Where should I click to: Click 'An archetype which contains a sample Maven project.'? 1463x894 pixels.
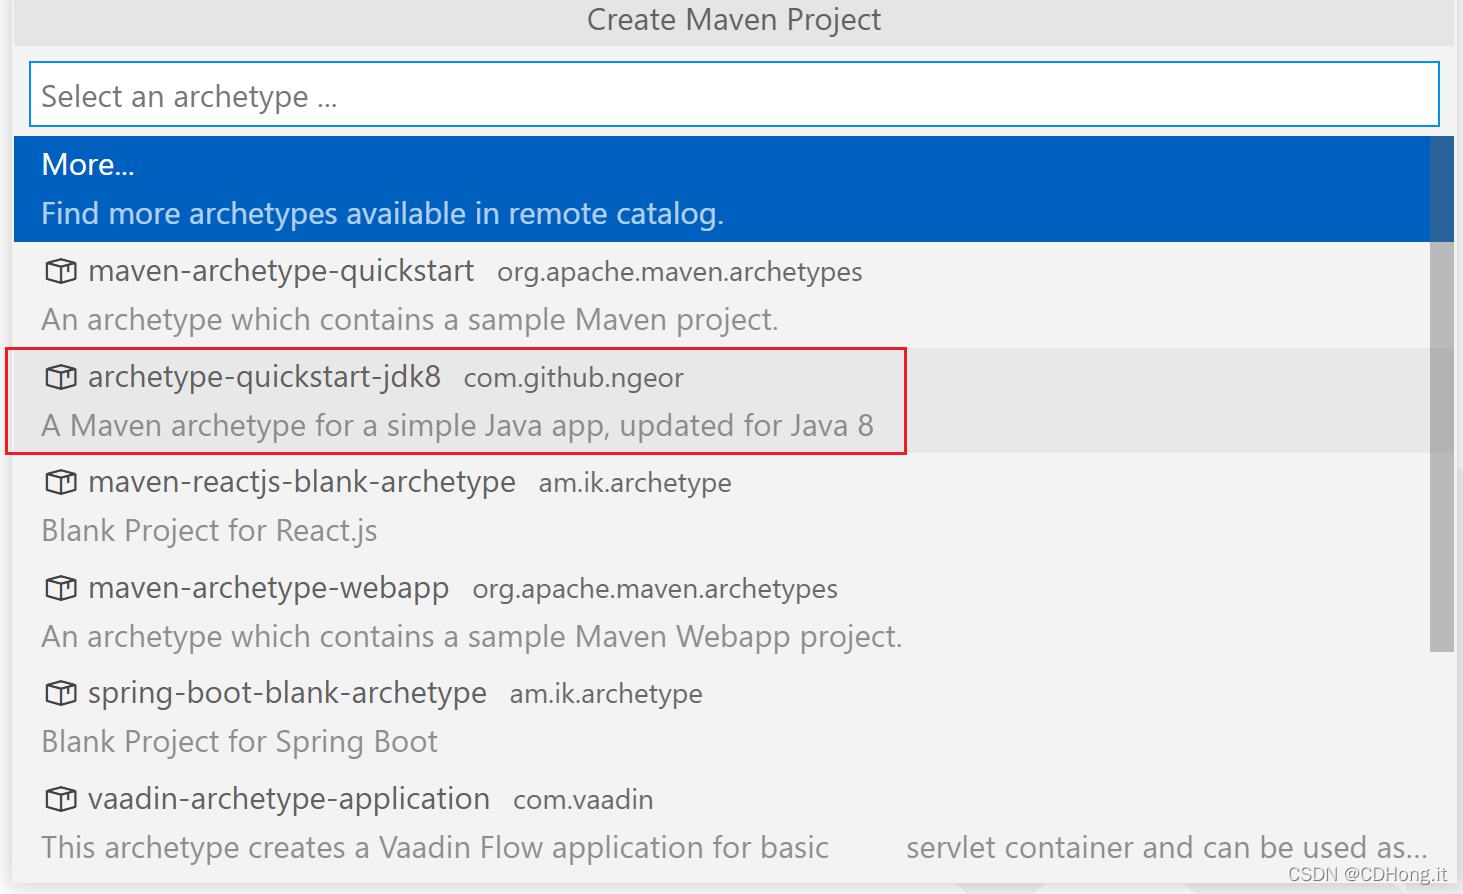coord(410,320)
